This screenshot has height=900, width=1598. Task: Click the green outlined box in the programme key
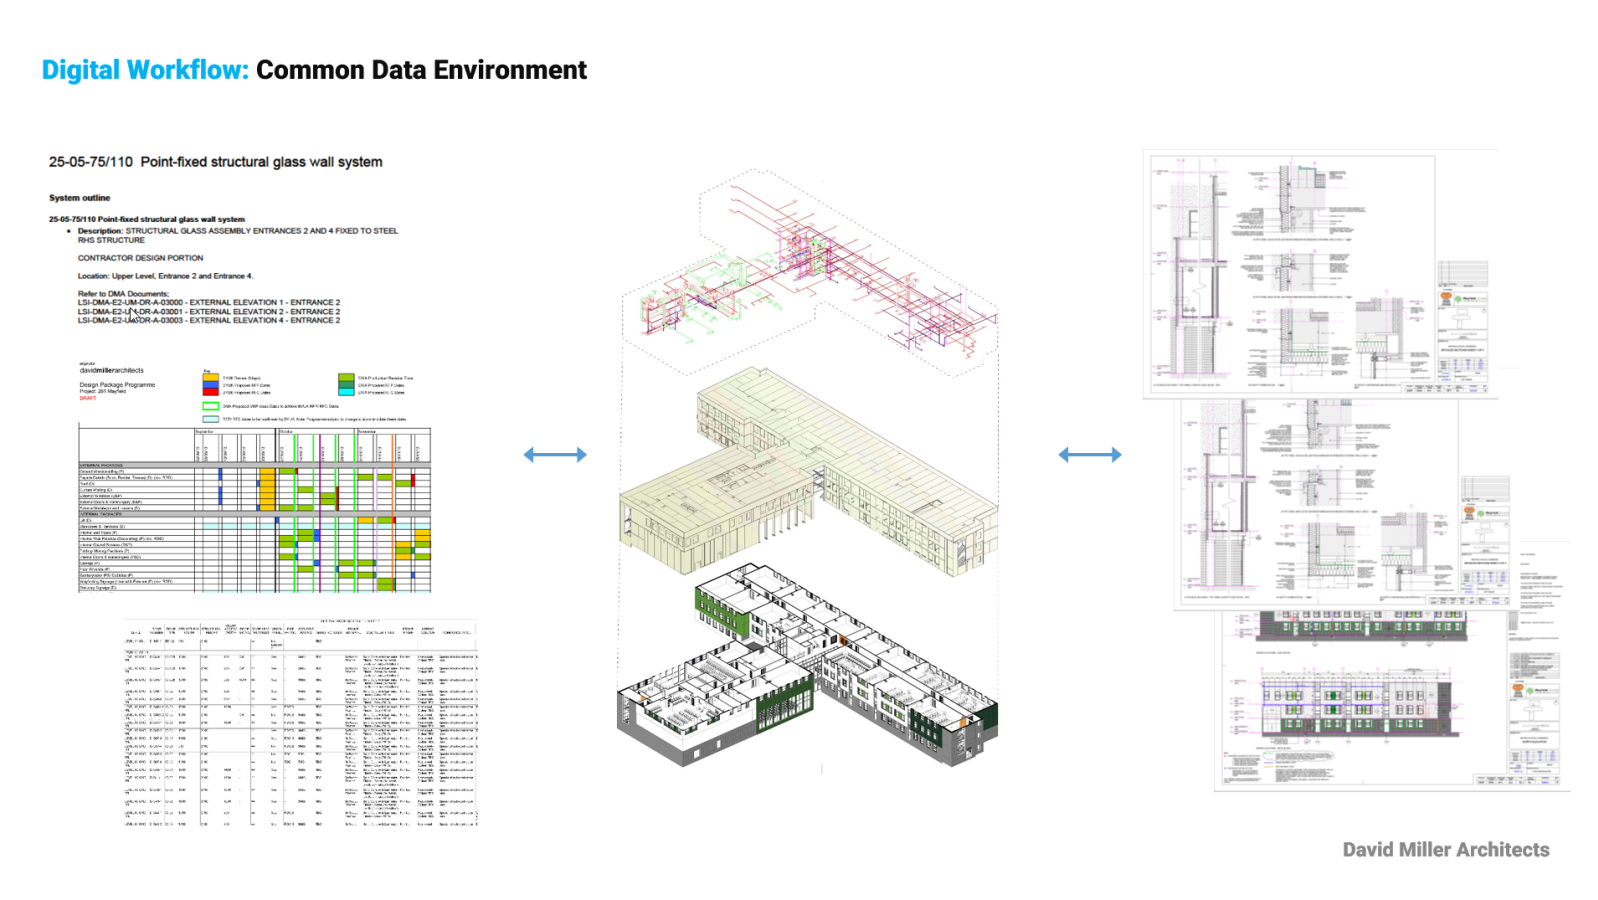[211, 406]
